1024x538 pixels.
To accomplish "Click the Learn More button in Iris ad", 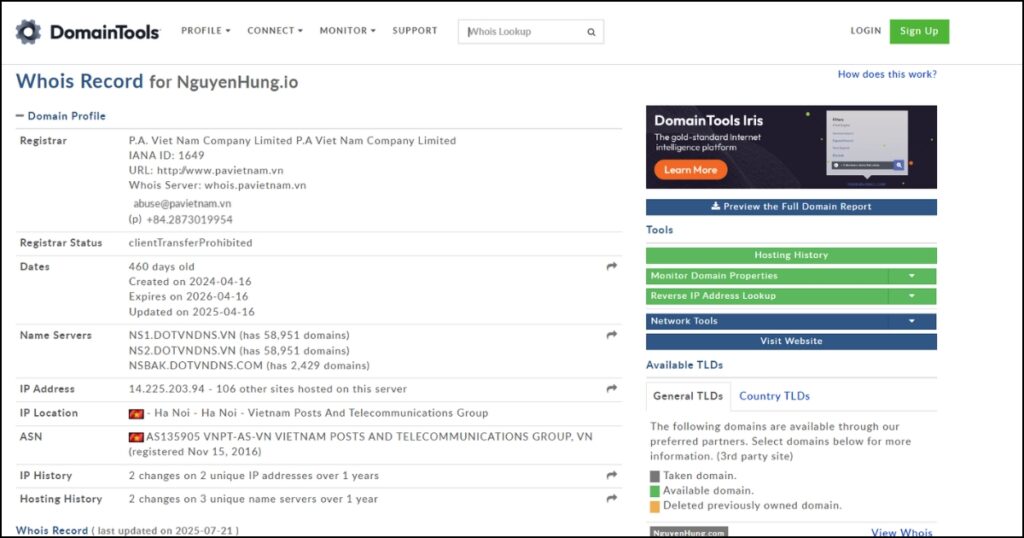I will click(690, 170).
